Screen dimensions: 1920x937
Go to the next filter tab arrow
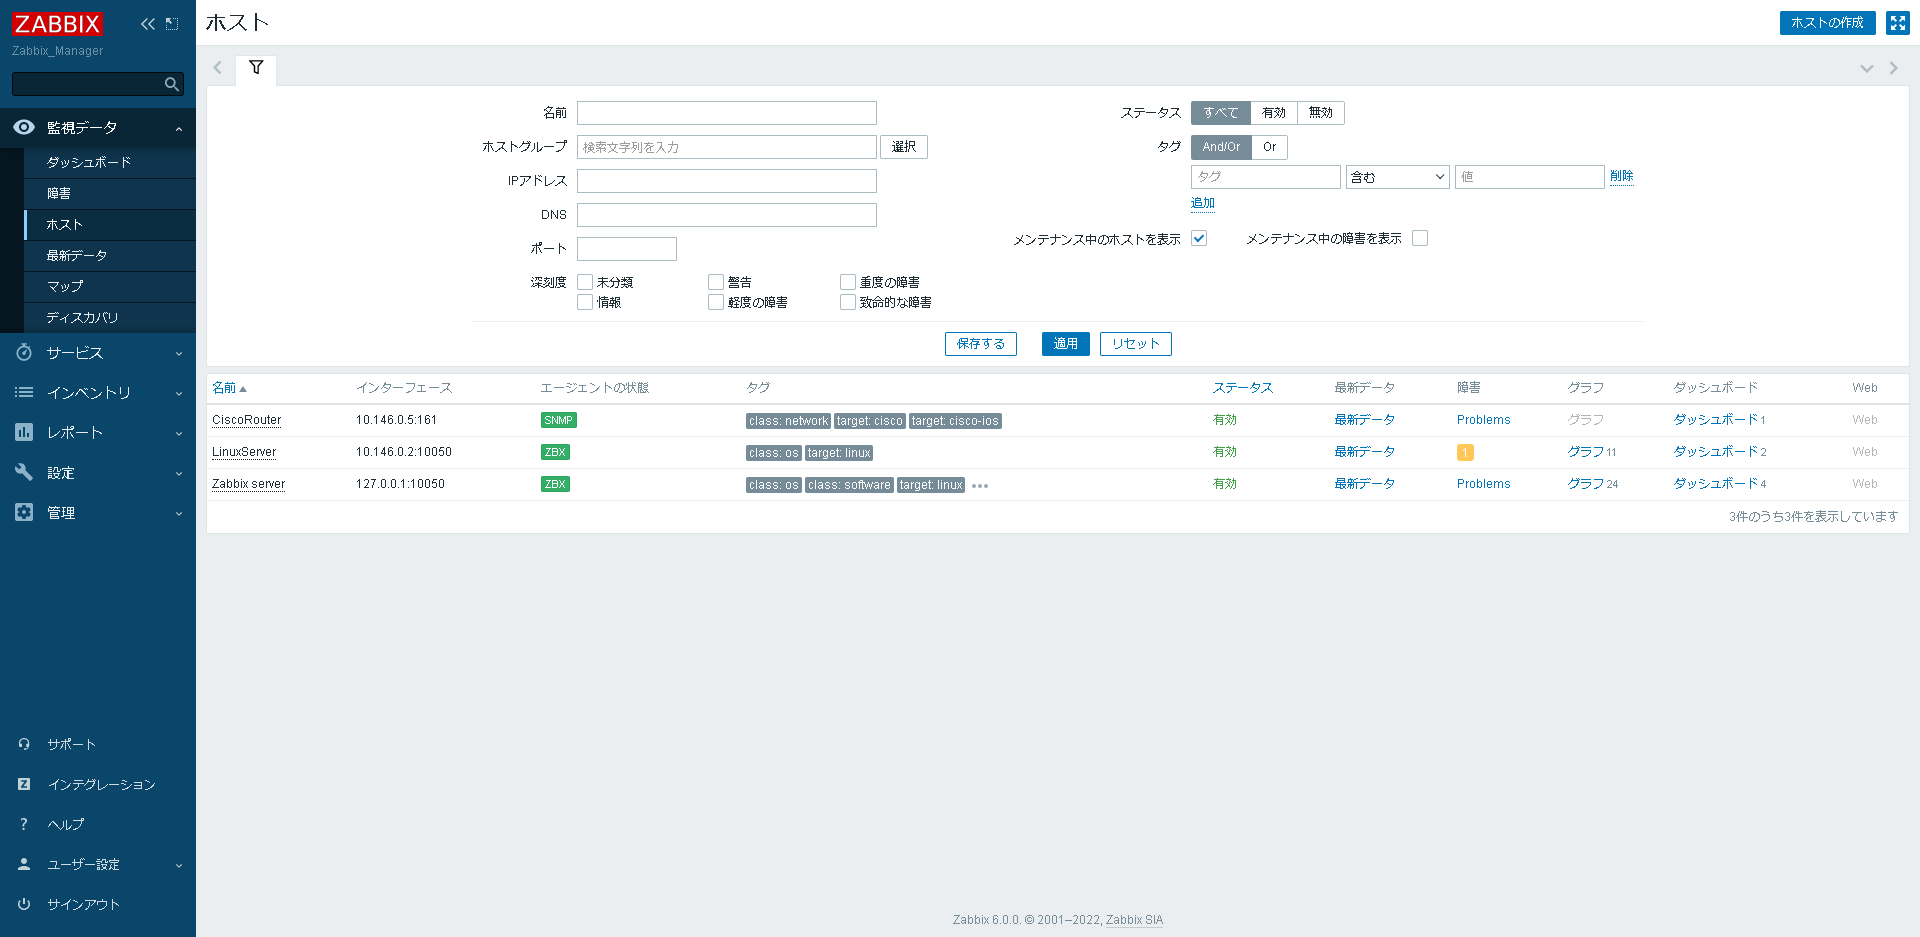coord(1893,68)
